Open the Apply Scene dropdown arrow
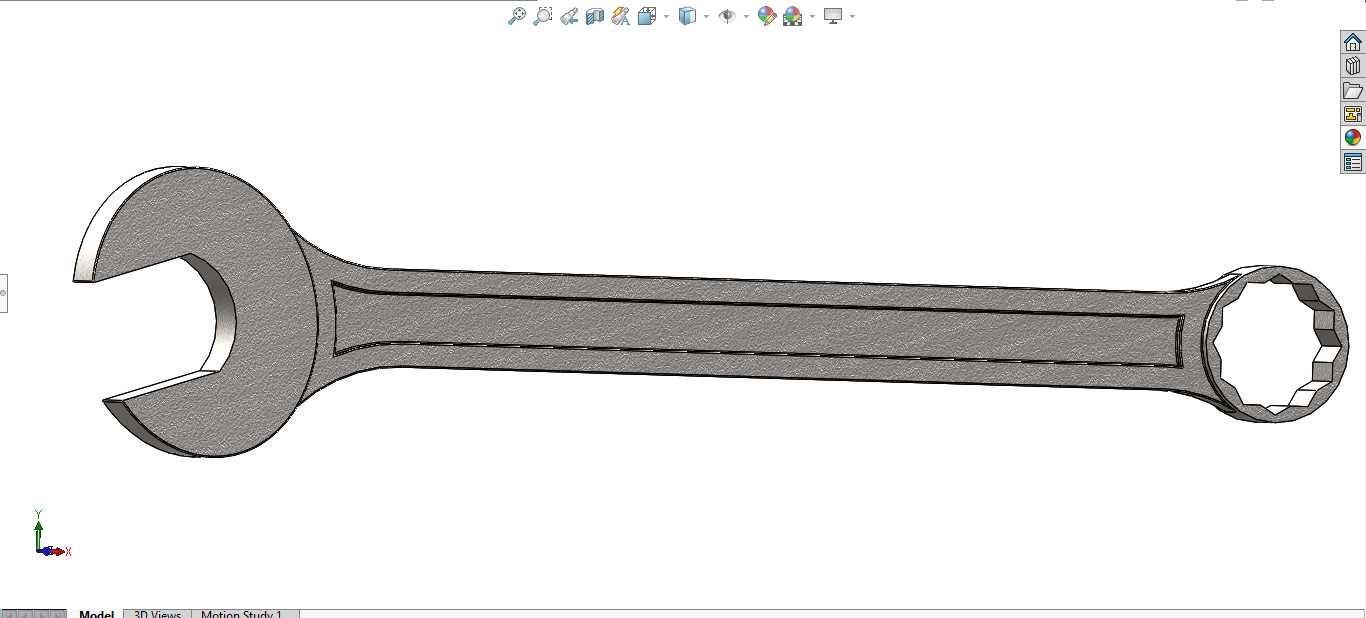The width and height of the screenshot is (1366, 618). point(812,16)
